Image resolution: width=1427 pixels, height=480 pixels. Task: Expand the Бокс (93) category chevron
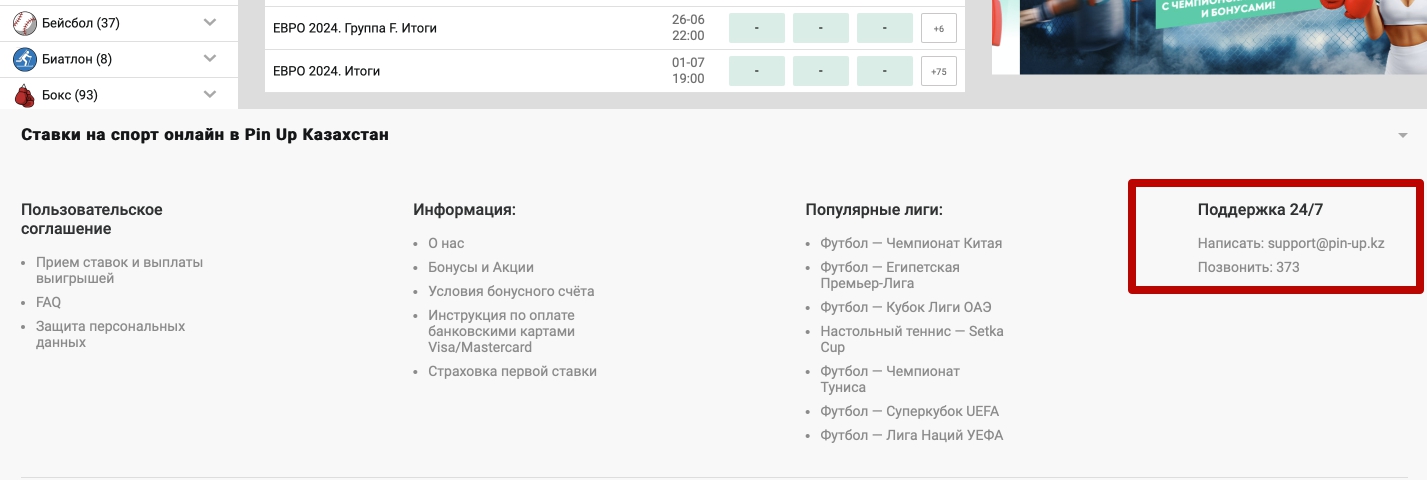[x=210, y=94]
